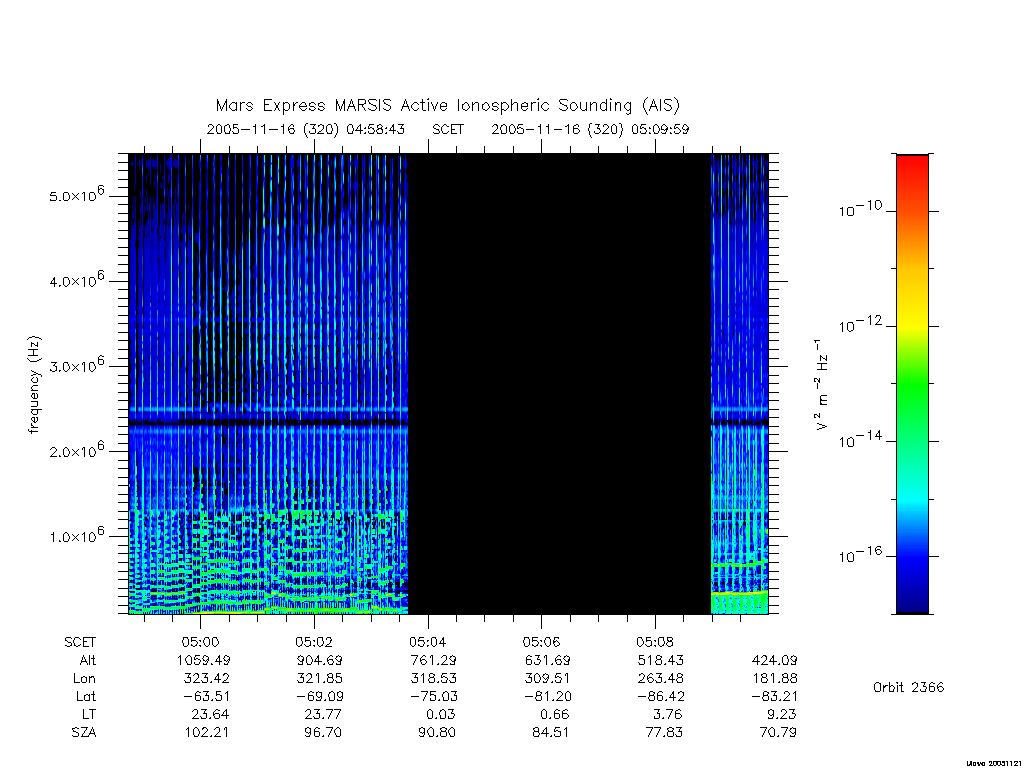Click start time '2005-11-16 (320) 04:58:43'
The height and width of the screenshot is (768, 1024).
[x=306, y=129]
